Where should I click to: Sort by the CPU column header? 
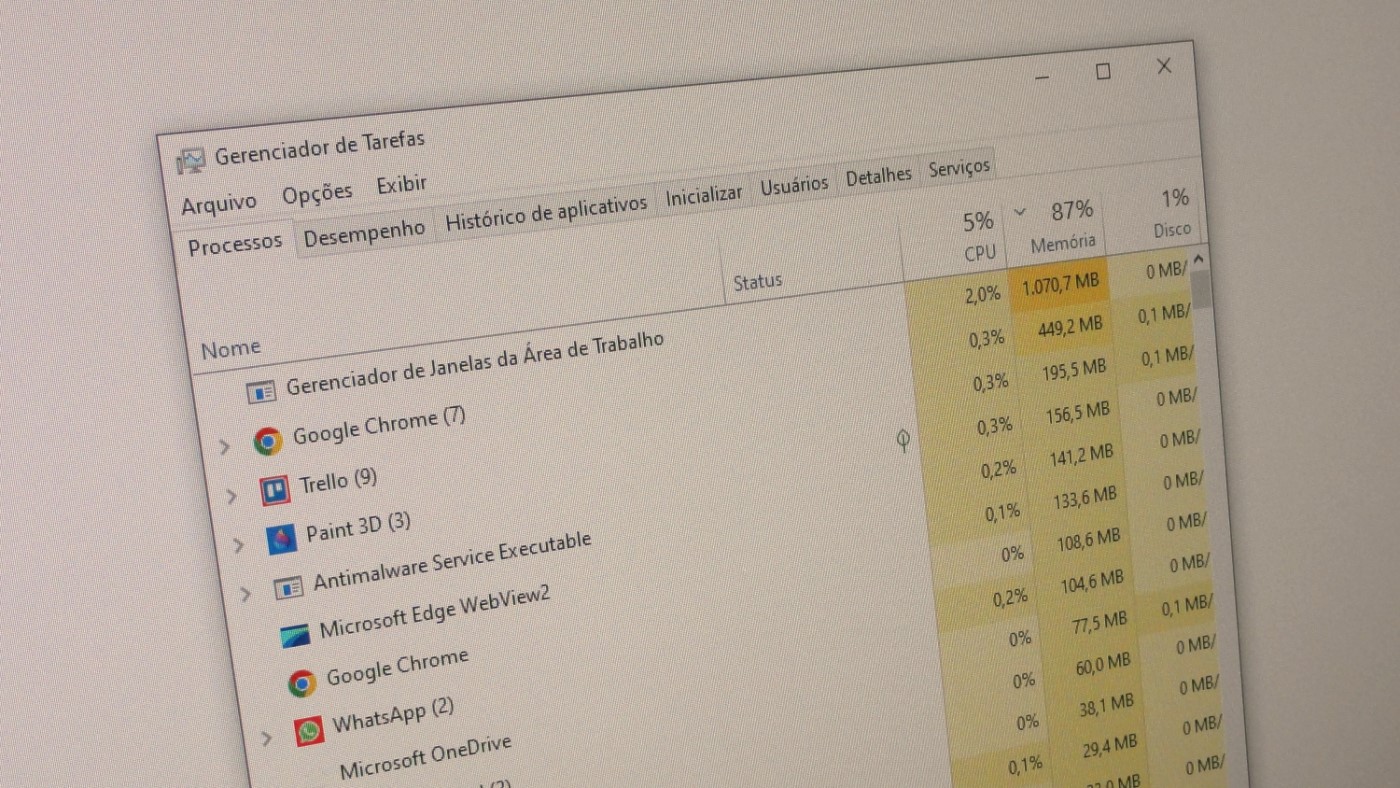pos(980,254)
